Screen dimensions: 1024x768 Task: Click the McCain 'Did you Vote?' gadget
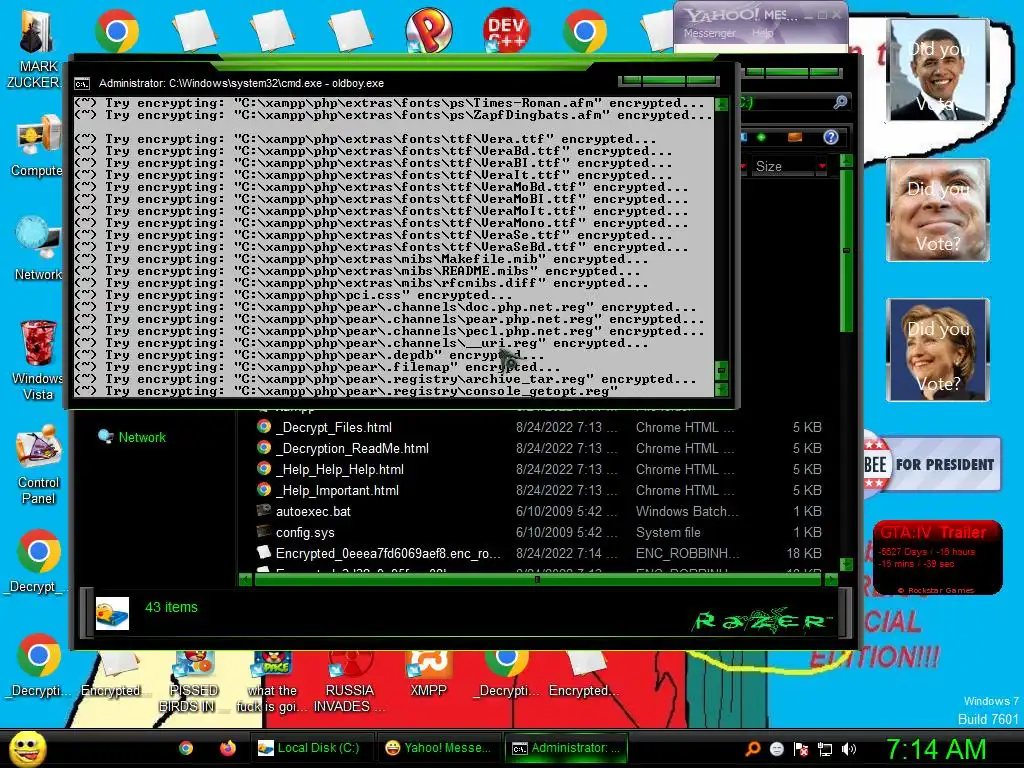(x=938, y=210)
